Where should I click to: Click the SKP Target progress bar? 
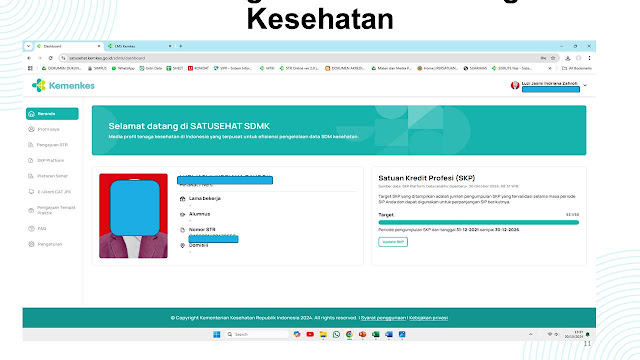coord(478,222)
